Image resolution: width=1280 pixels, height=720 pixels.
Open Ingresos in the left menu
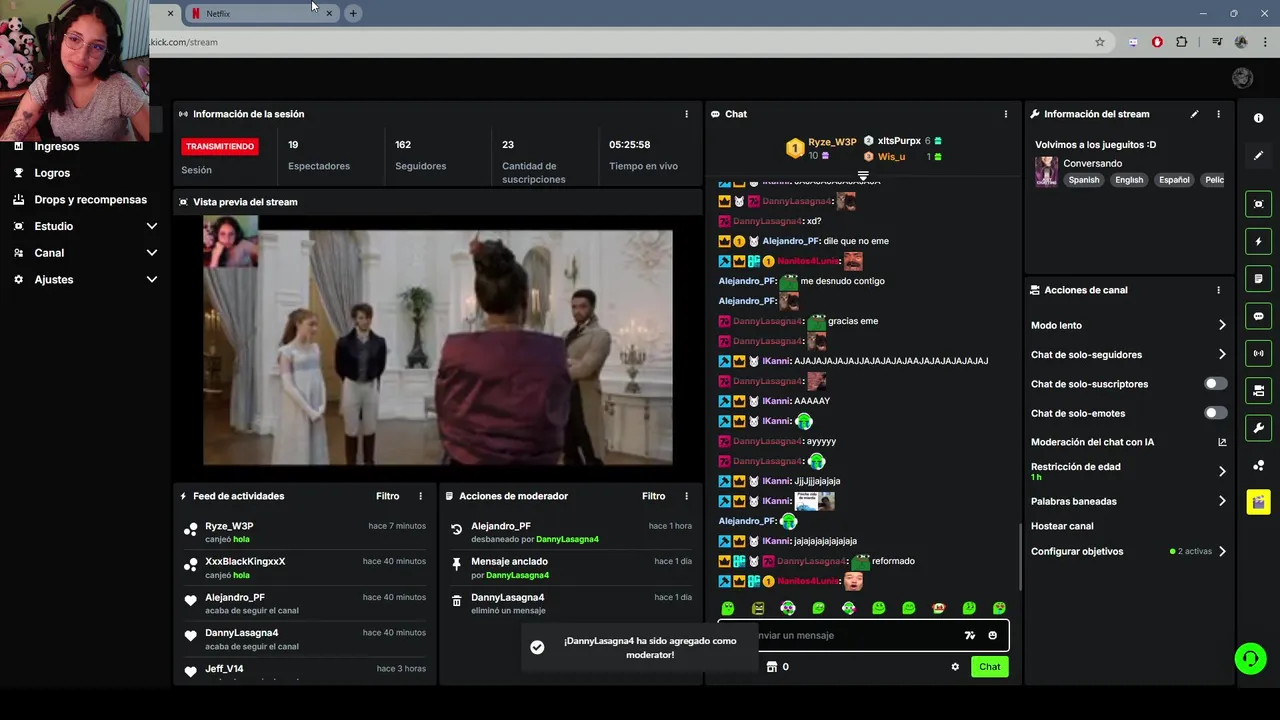point(57,146)
